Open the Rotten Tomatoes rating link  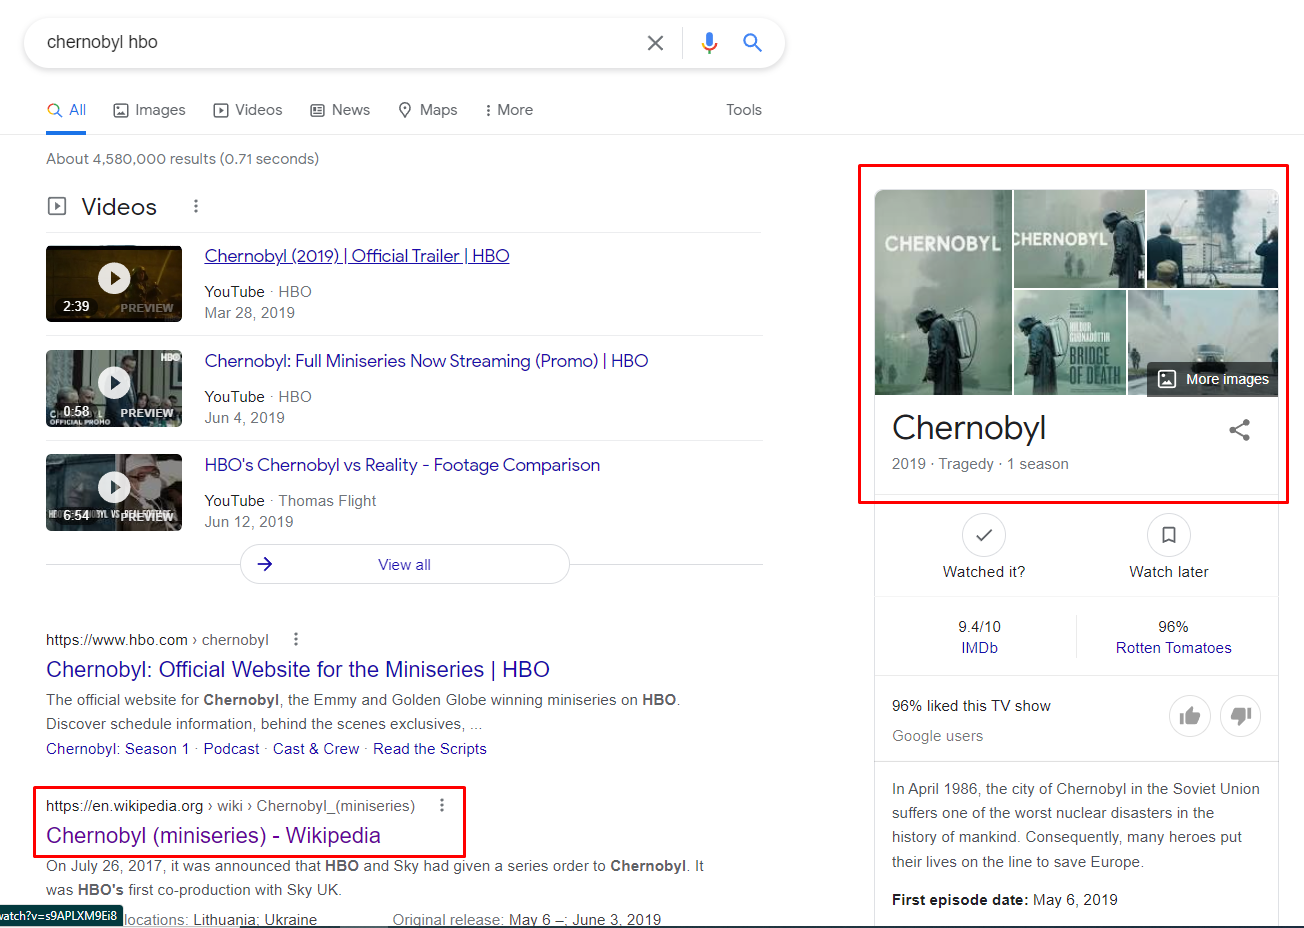(x=1174, y=648)
